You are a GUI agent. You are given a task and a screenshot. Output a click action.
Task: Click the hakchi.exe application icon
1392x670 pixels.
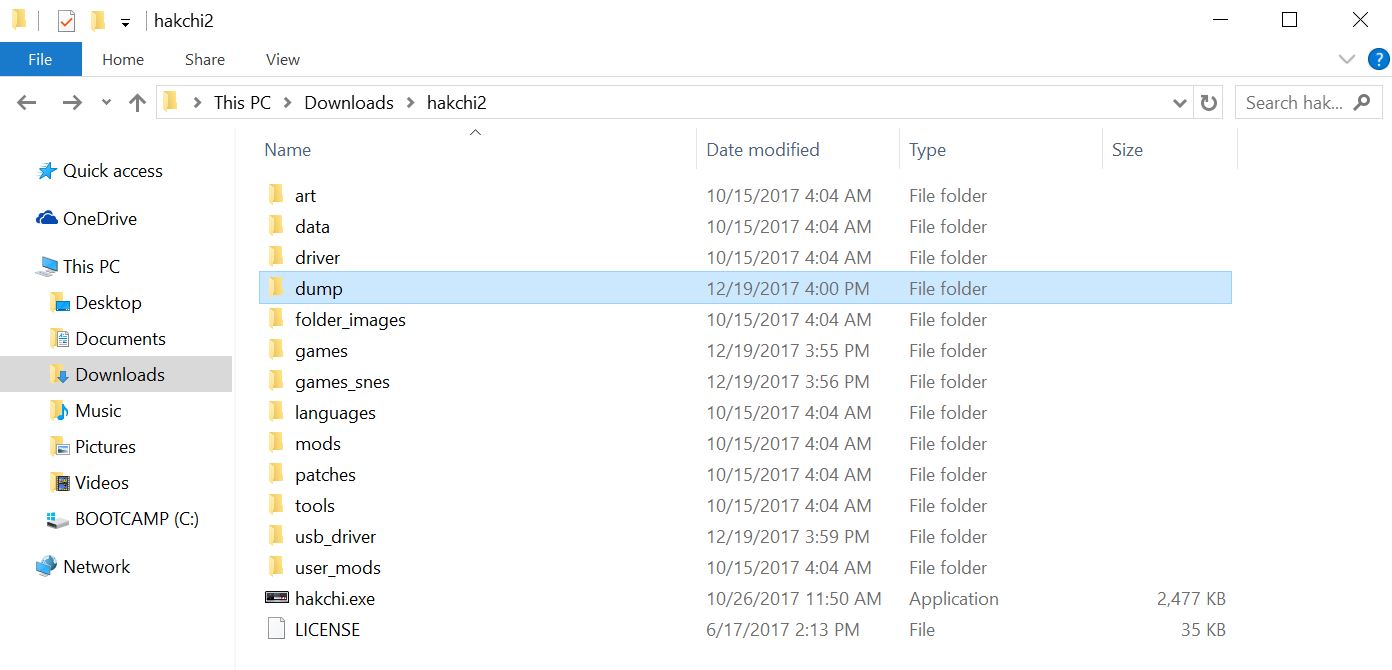276,598
